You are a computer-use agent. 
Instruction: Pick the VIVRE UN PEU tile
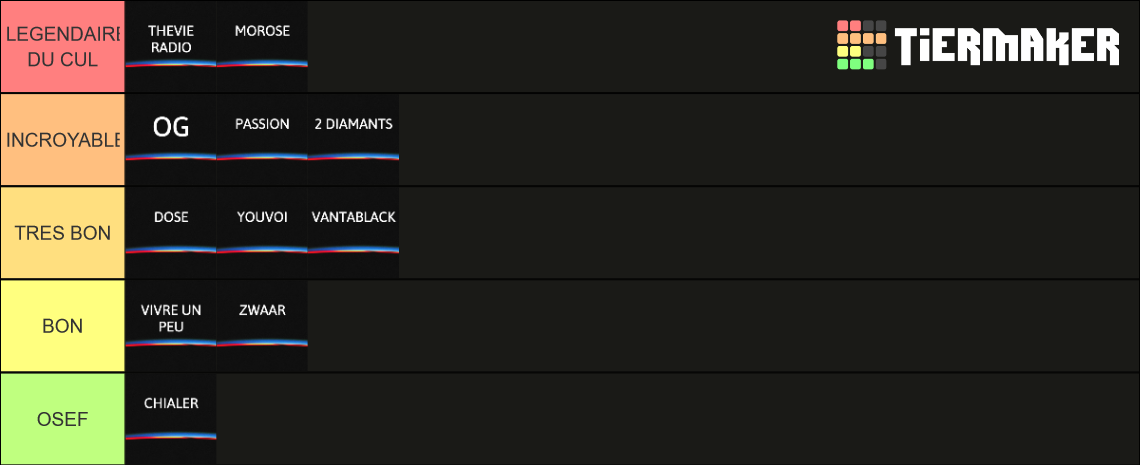pyautogui.click(x=171, y=326)
